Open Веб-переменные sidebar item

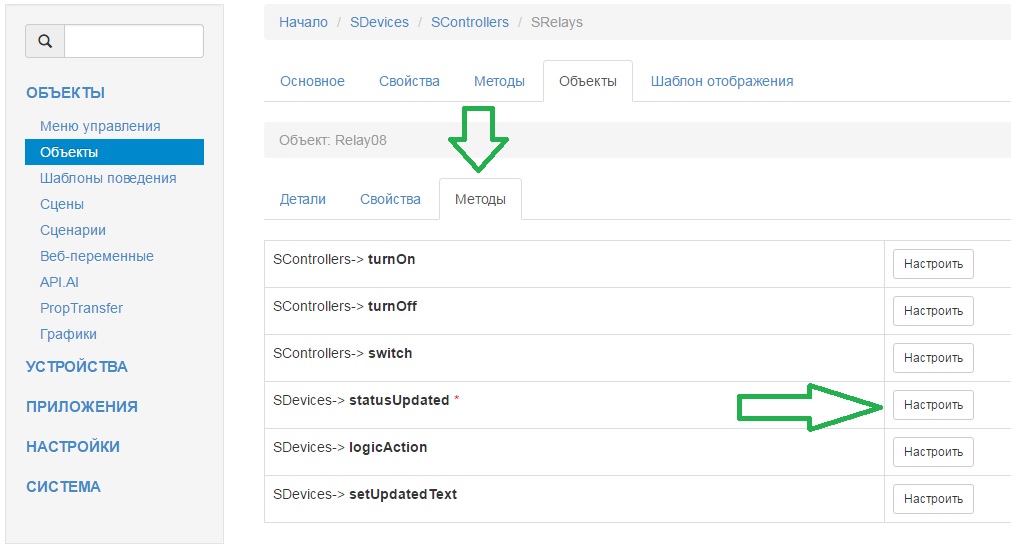pos(97,256)
